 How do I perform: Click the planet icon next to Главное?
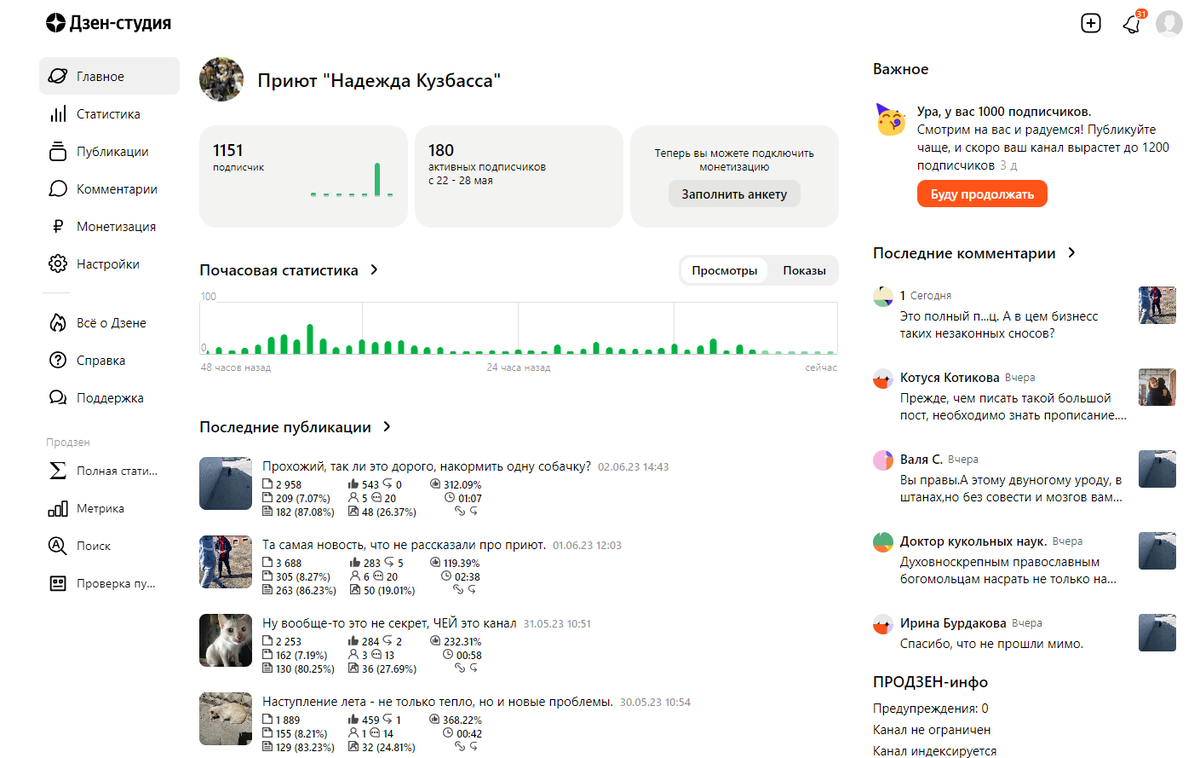point(58,77)
